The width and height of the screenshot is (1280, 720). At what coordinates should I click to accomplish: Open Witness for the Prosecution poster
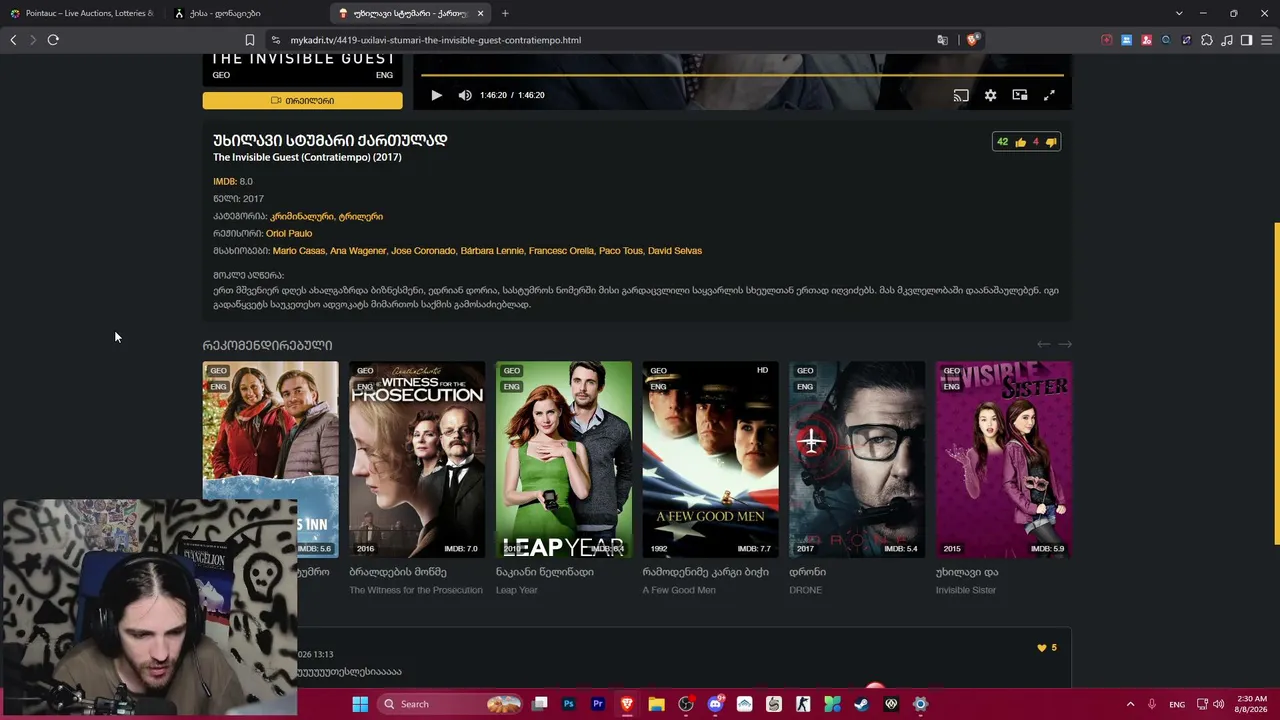pos(417,459)
